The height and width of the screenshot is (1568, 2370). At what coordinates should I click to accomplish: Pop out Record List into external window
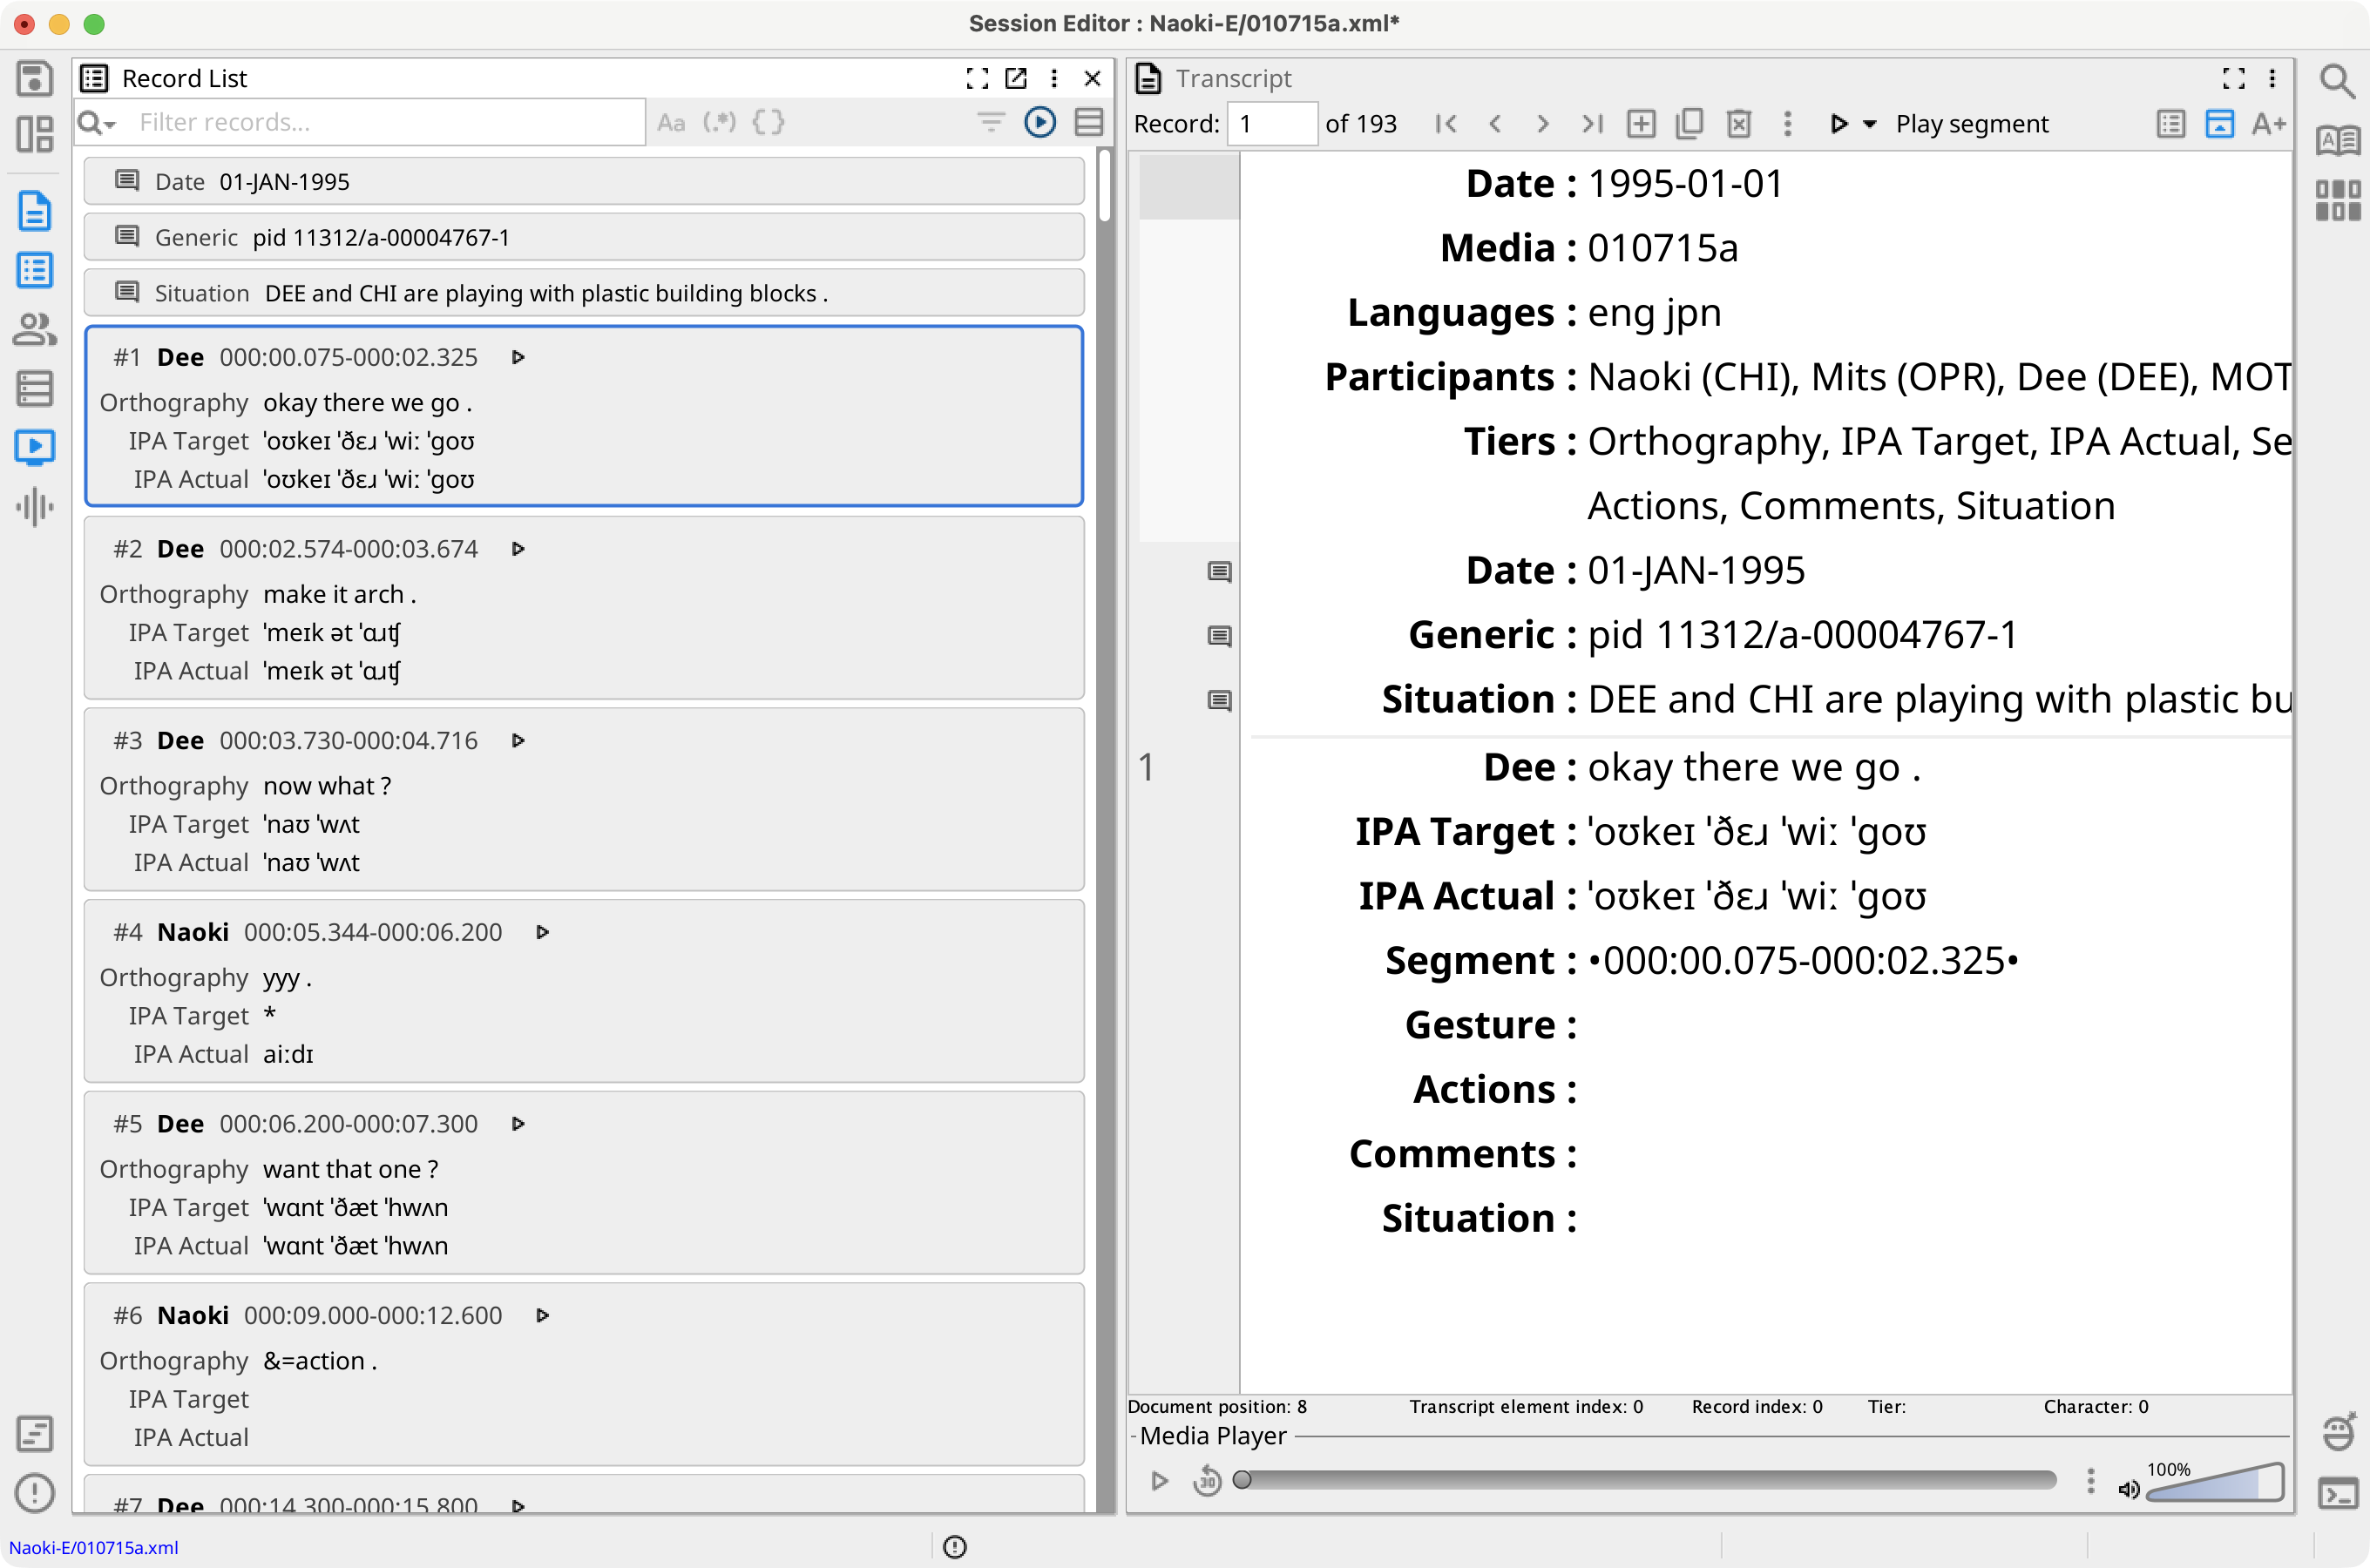[1016, 78]
